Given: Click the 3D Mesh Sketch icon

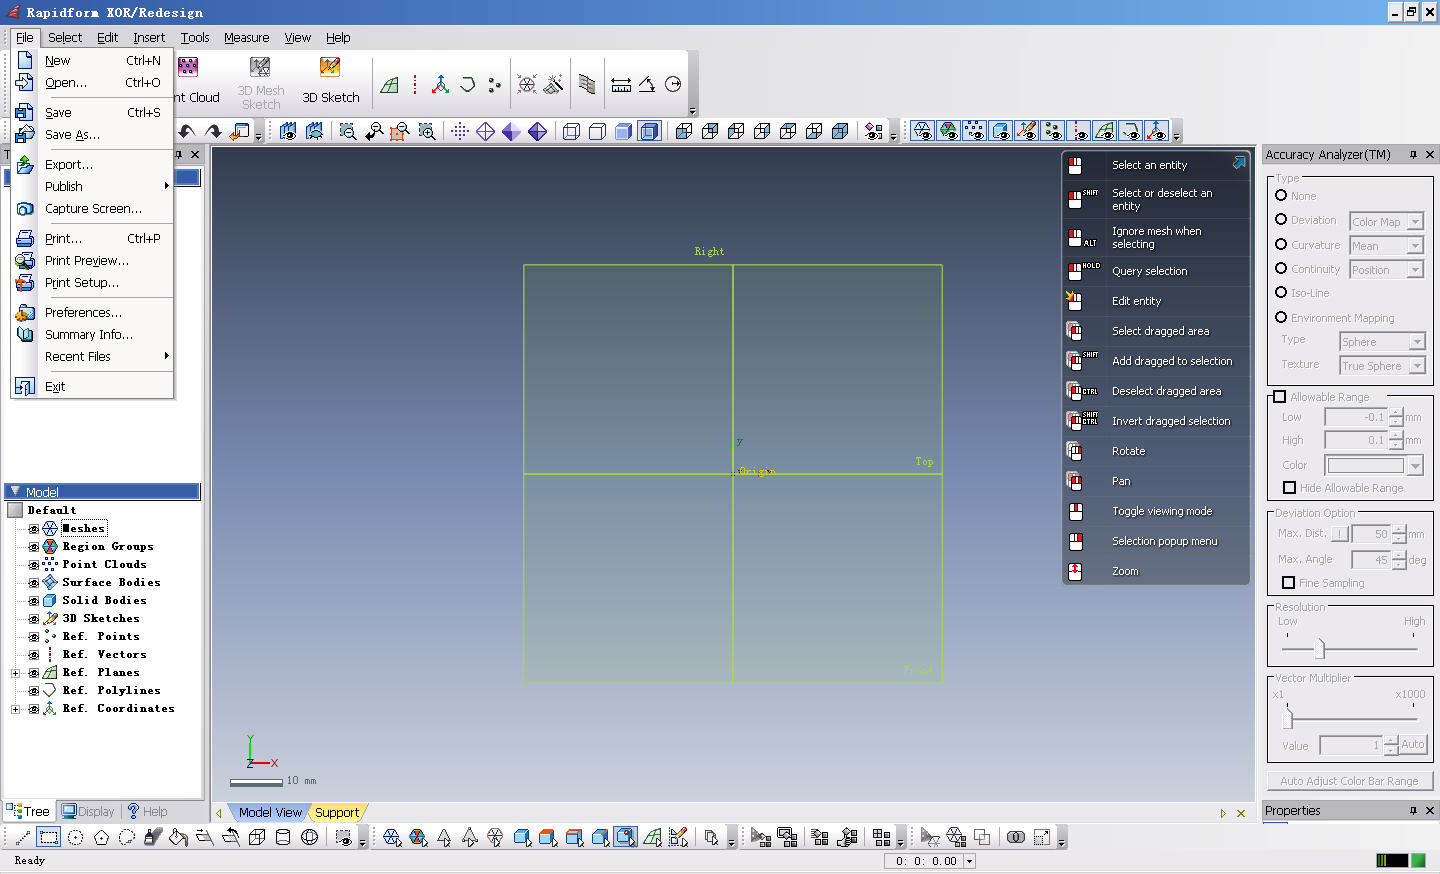Looking at the screenshot, I should click(260, 67).
